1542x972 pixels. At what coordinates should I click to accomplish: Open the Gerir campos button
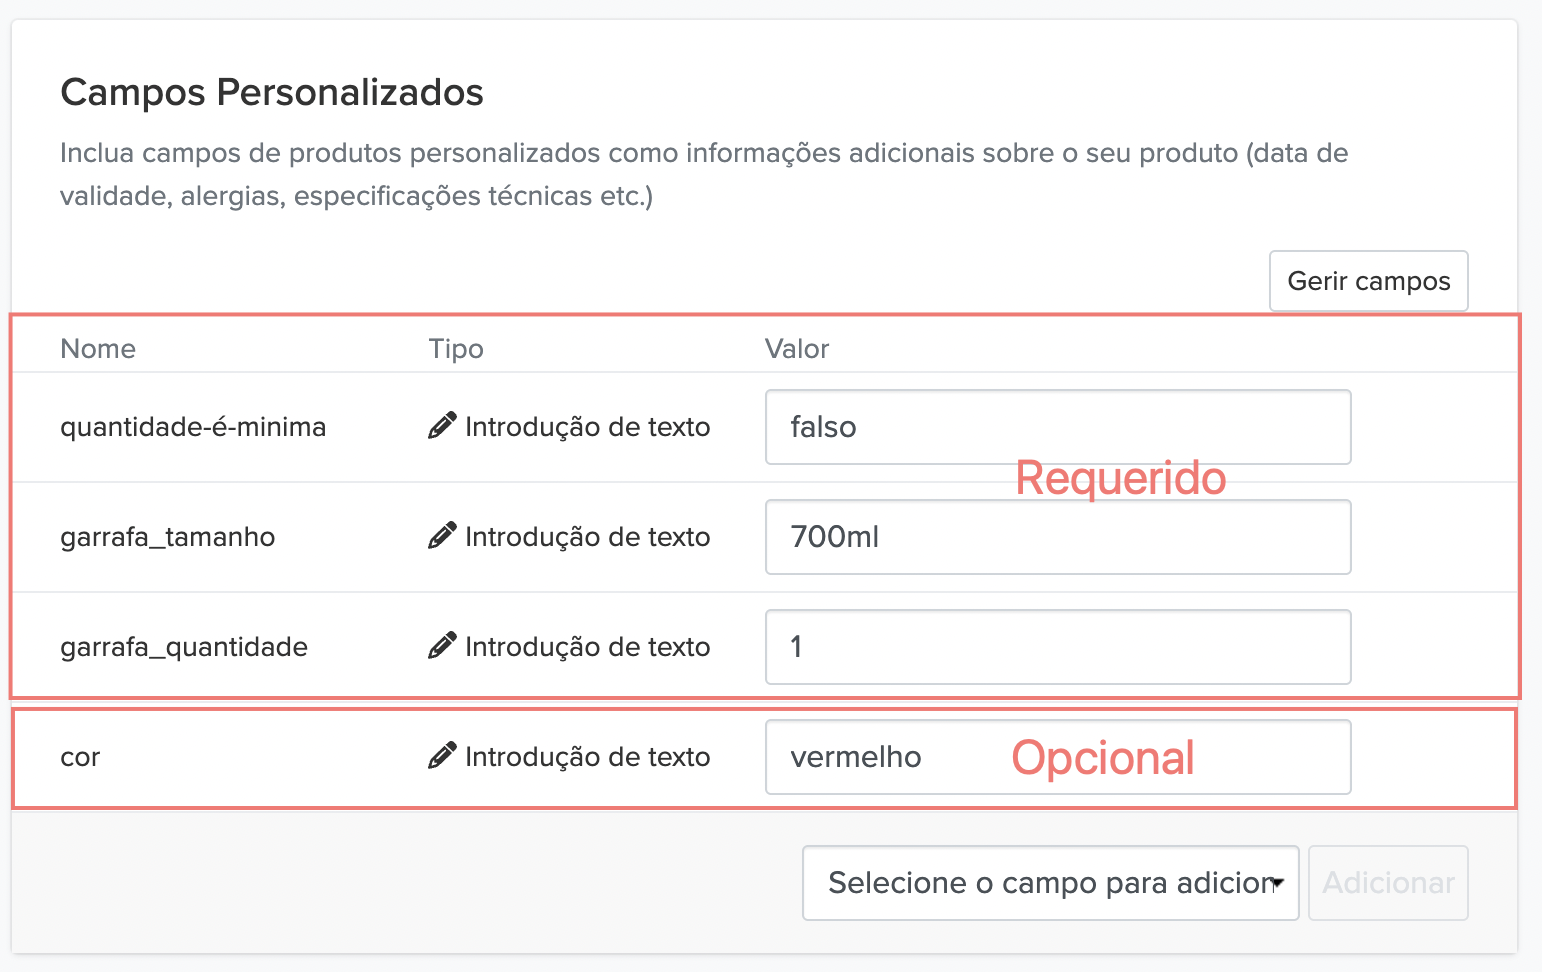[x=1368, y=281]
